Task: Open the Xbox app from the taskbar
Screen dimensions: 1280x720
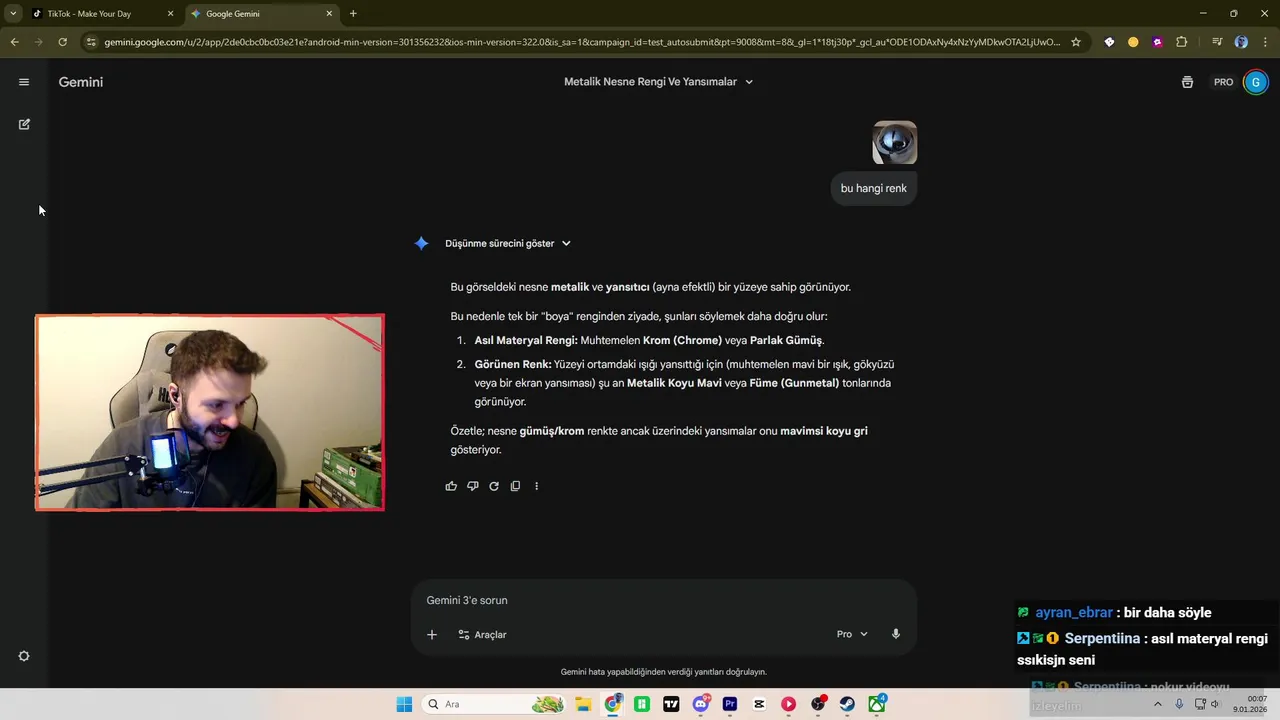Action: pos(877,704)
